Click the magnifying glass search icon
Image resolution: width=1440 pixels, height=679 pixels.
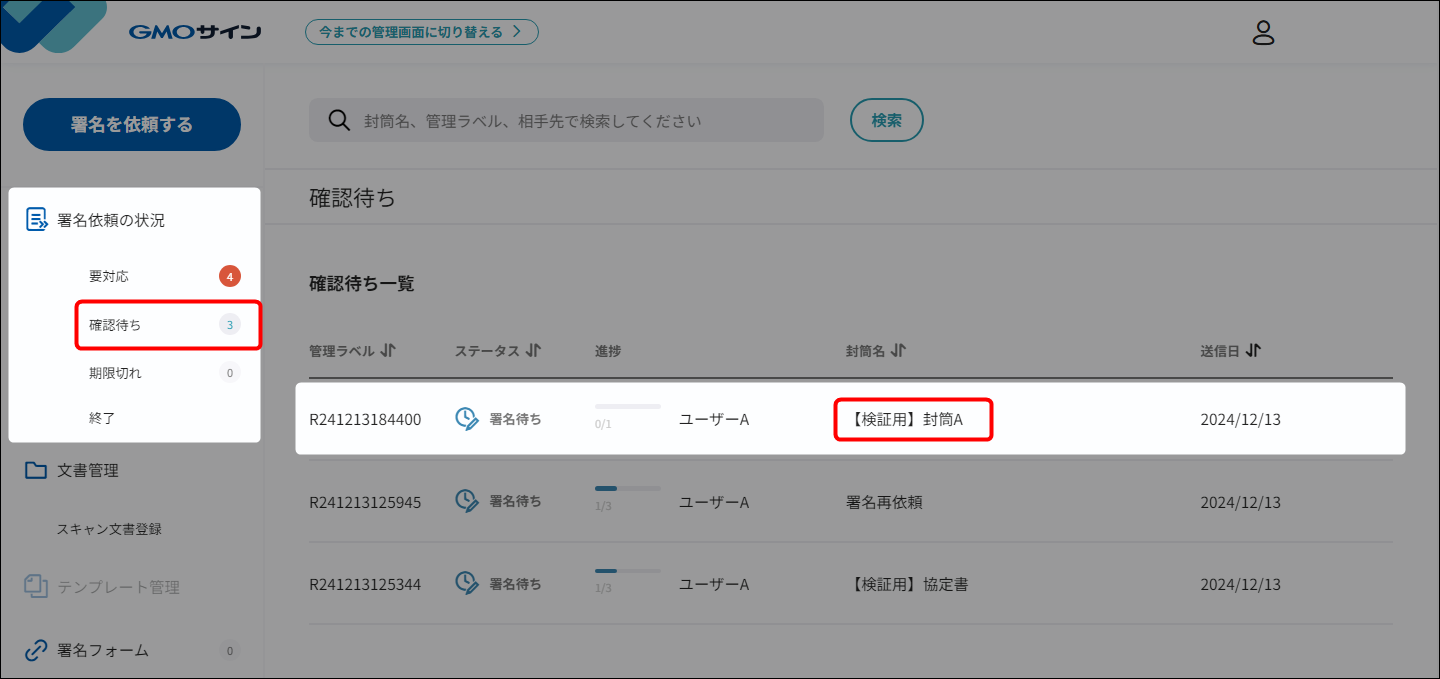click(x=339, y=120)
